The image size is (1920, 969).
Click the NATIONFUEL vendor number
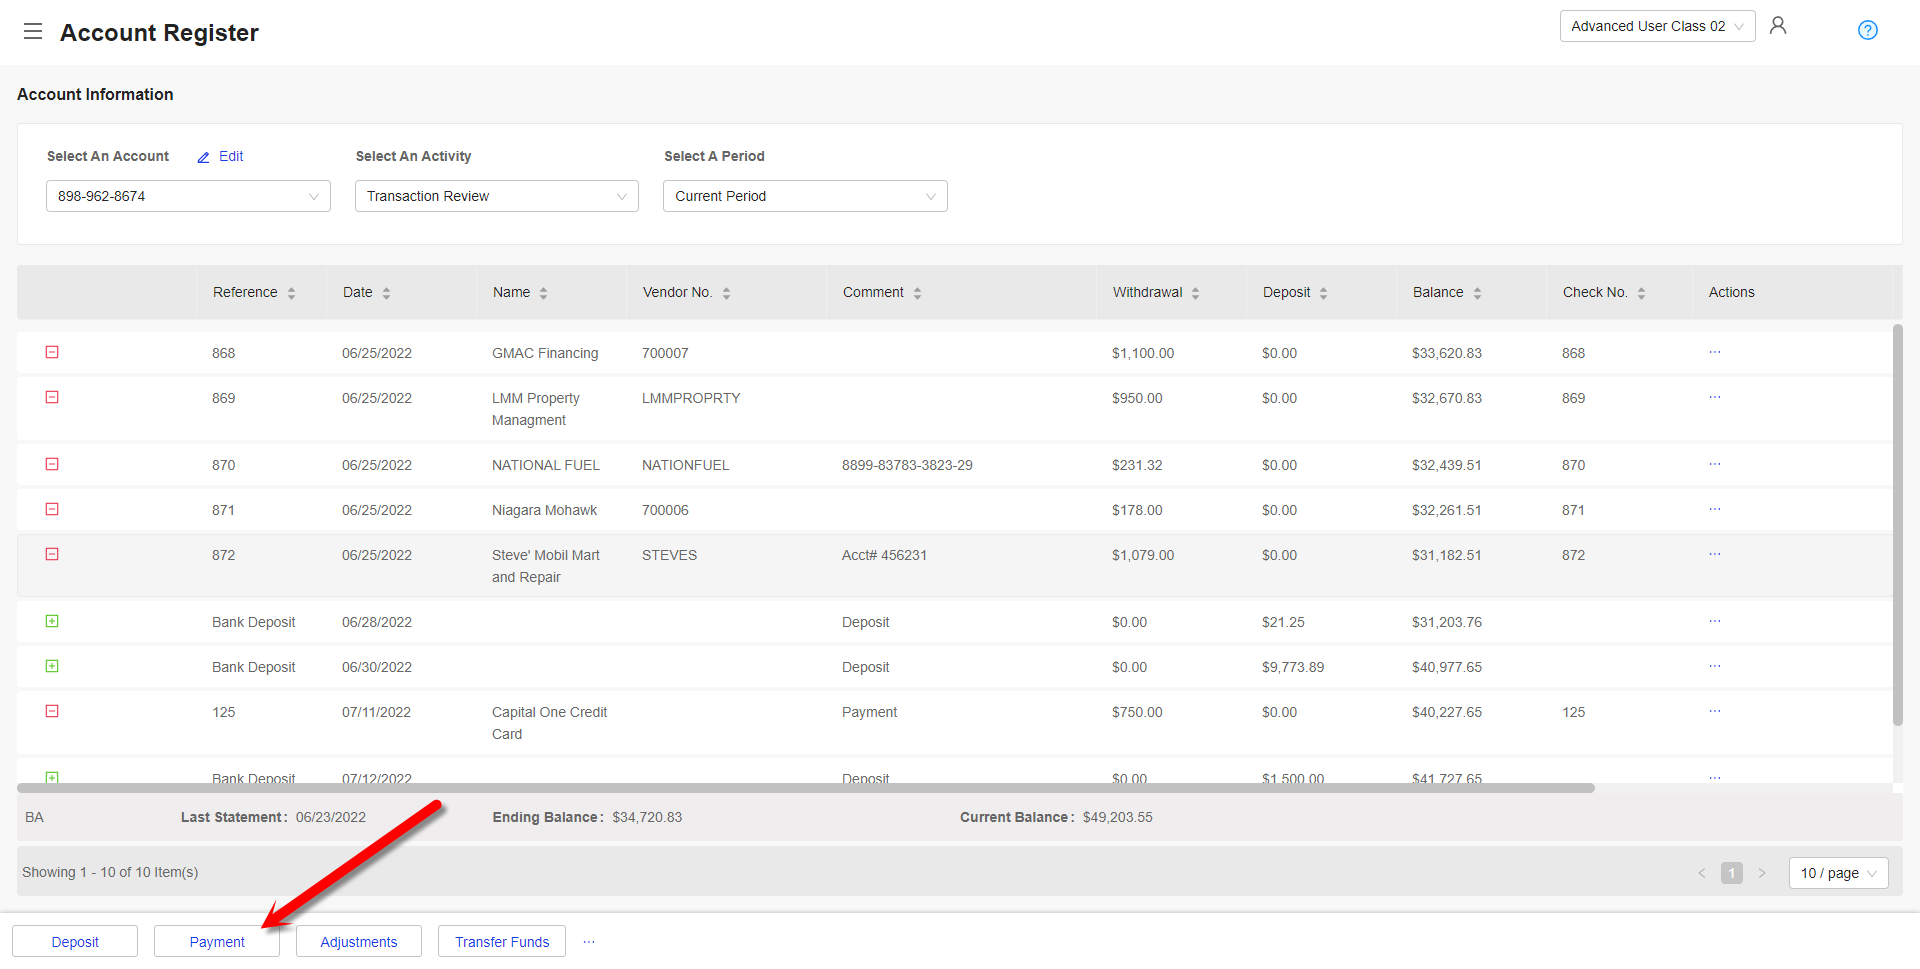686,465
